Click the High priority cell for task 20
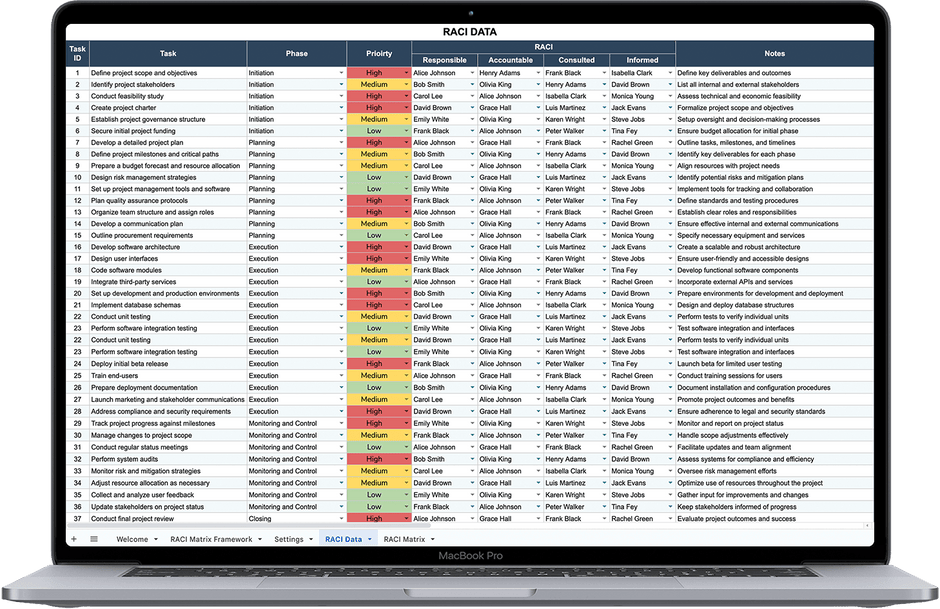 [x=379, y=294]
